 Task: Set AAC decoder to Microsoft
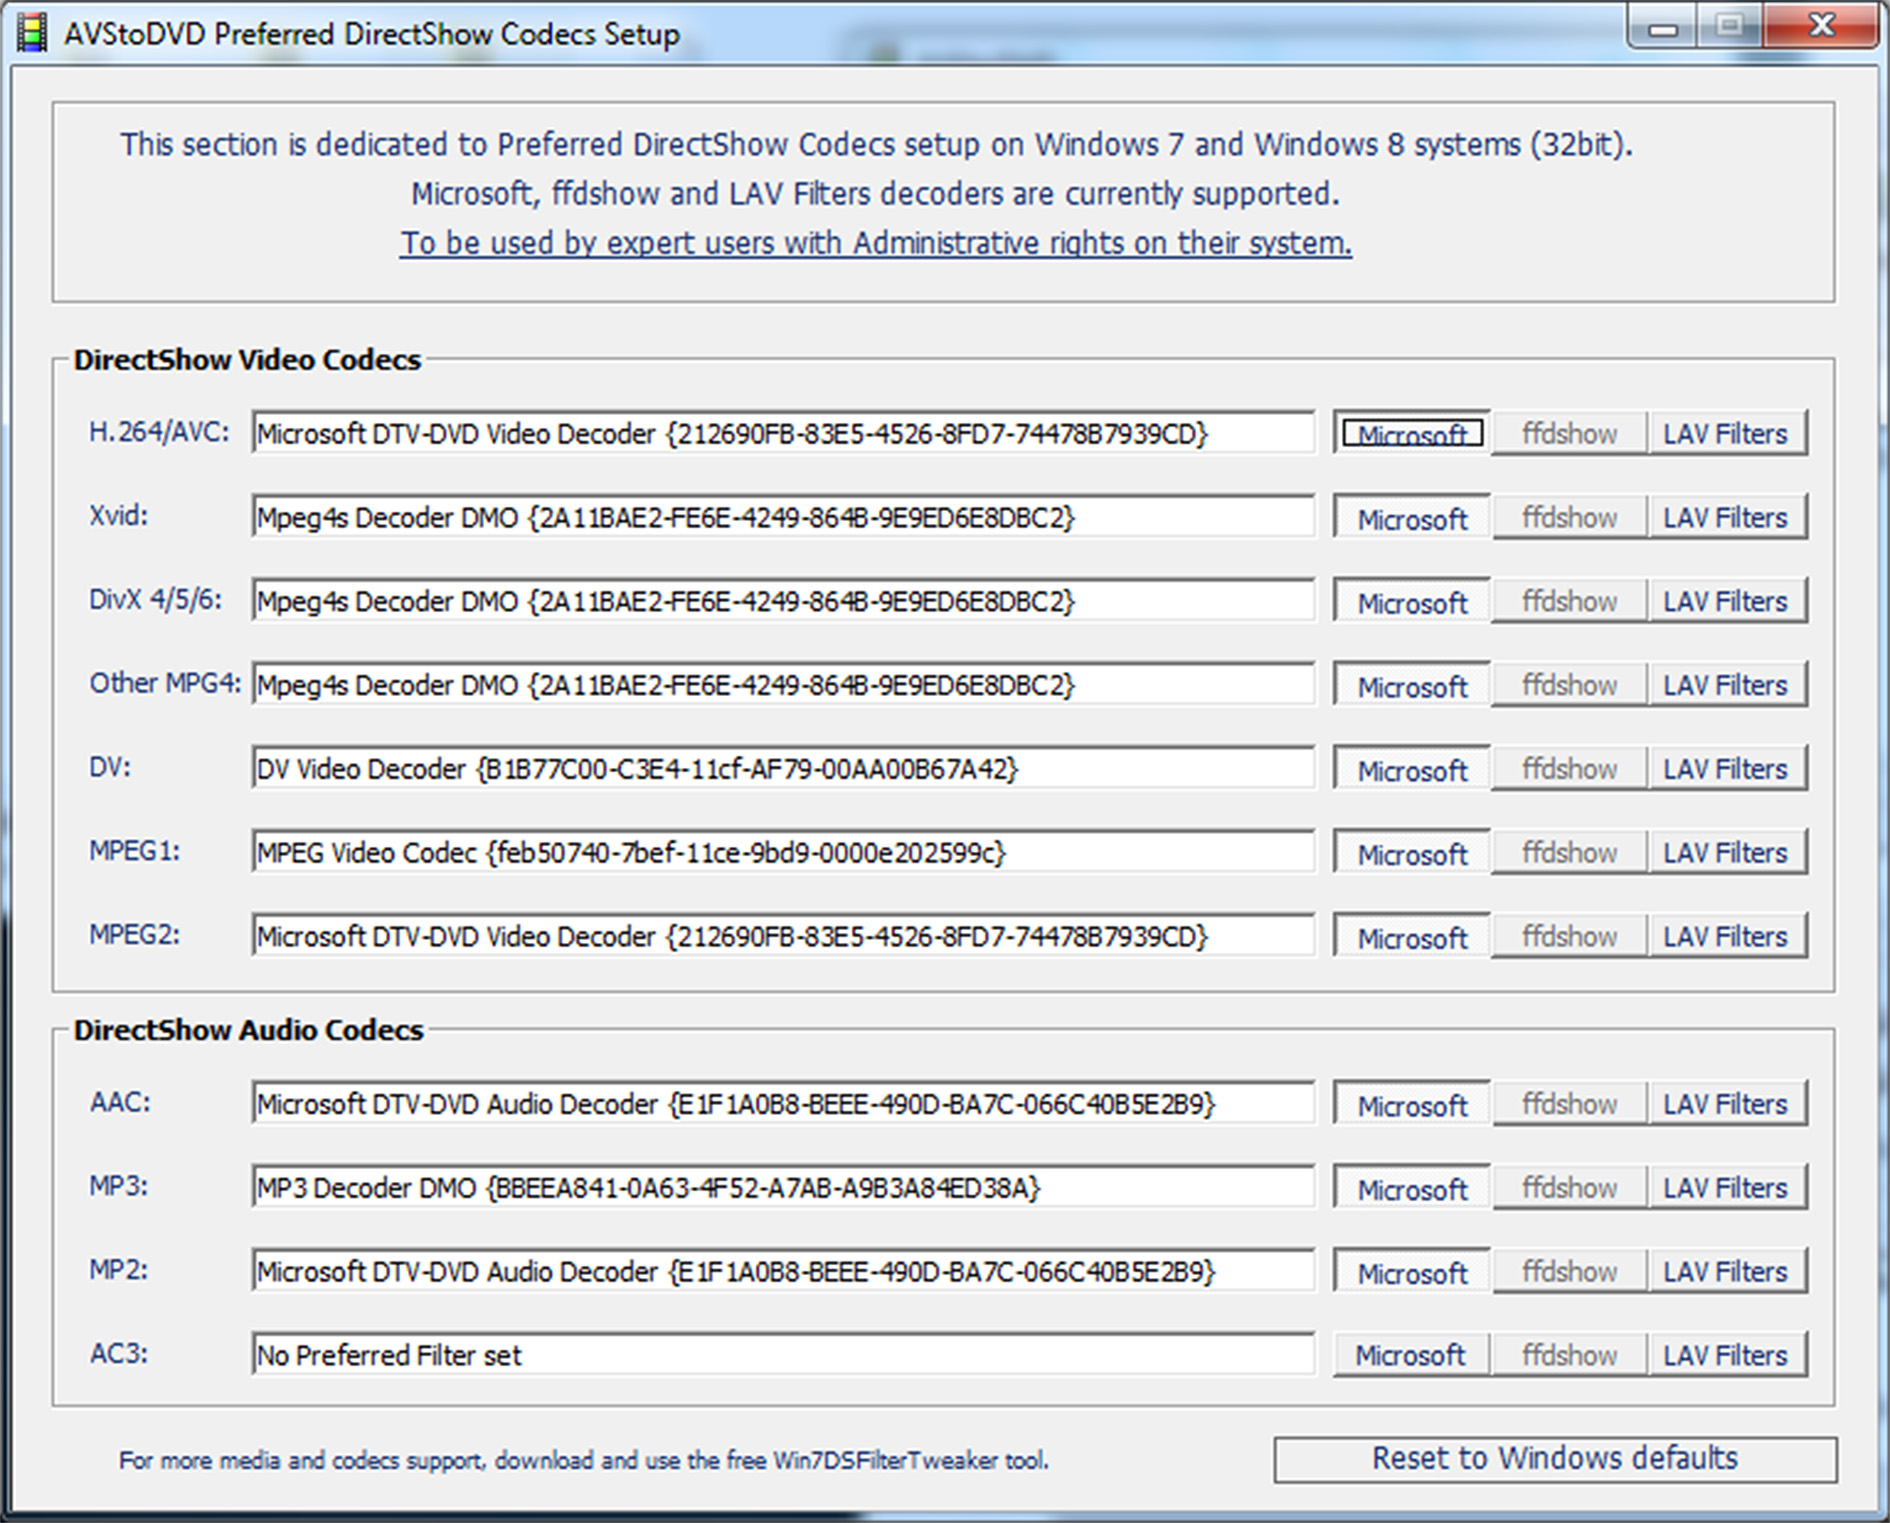(1412, 1104)
